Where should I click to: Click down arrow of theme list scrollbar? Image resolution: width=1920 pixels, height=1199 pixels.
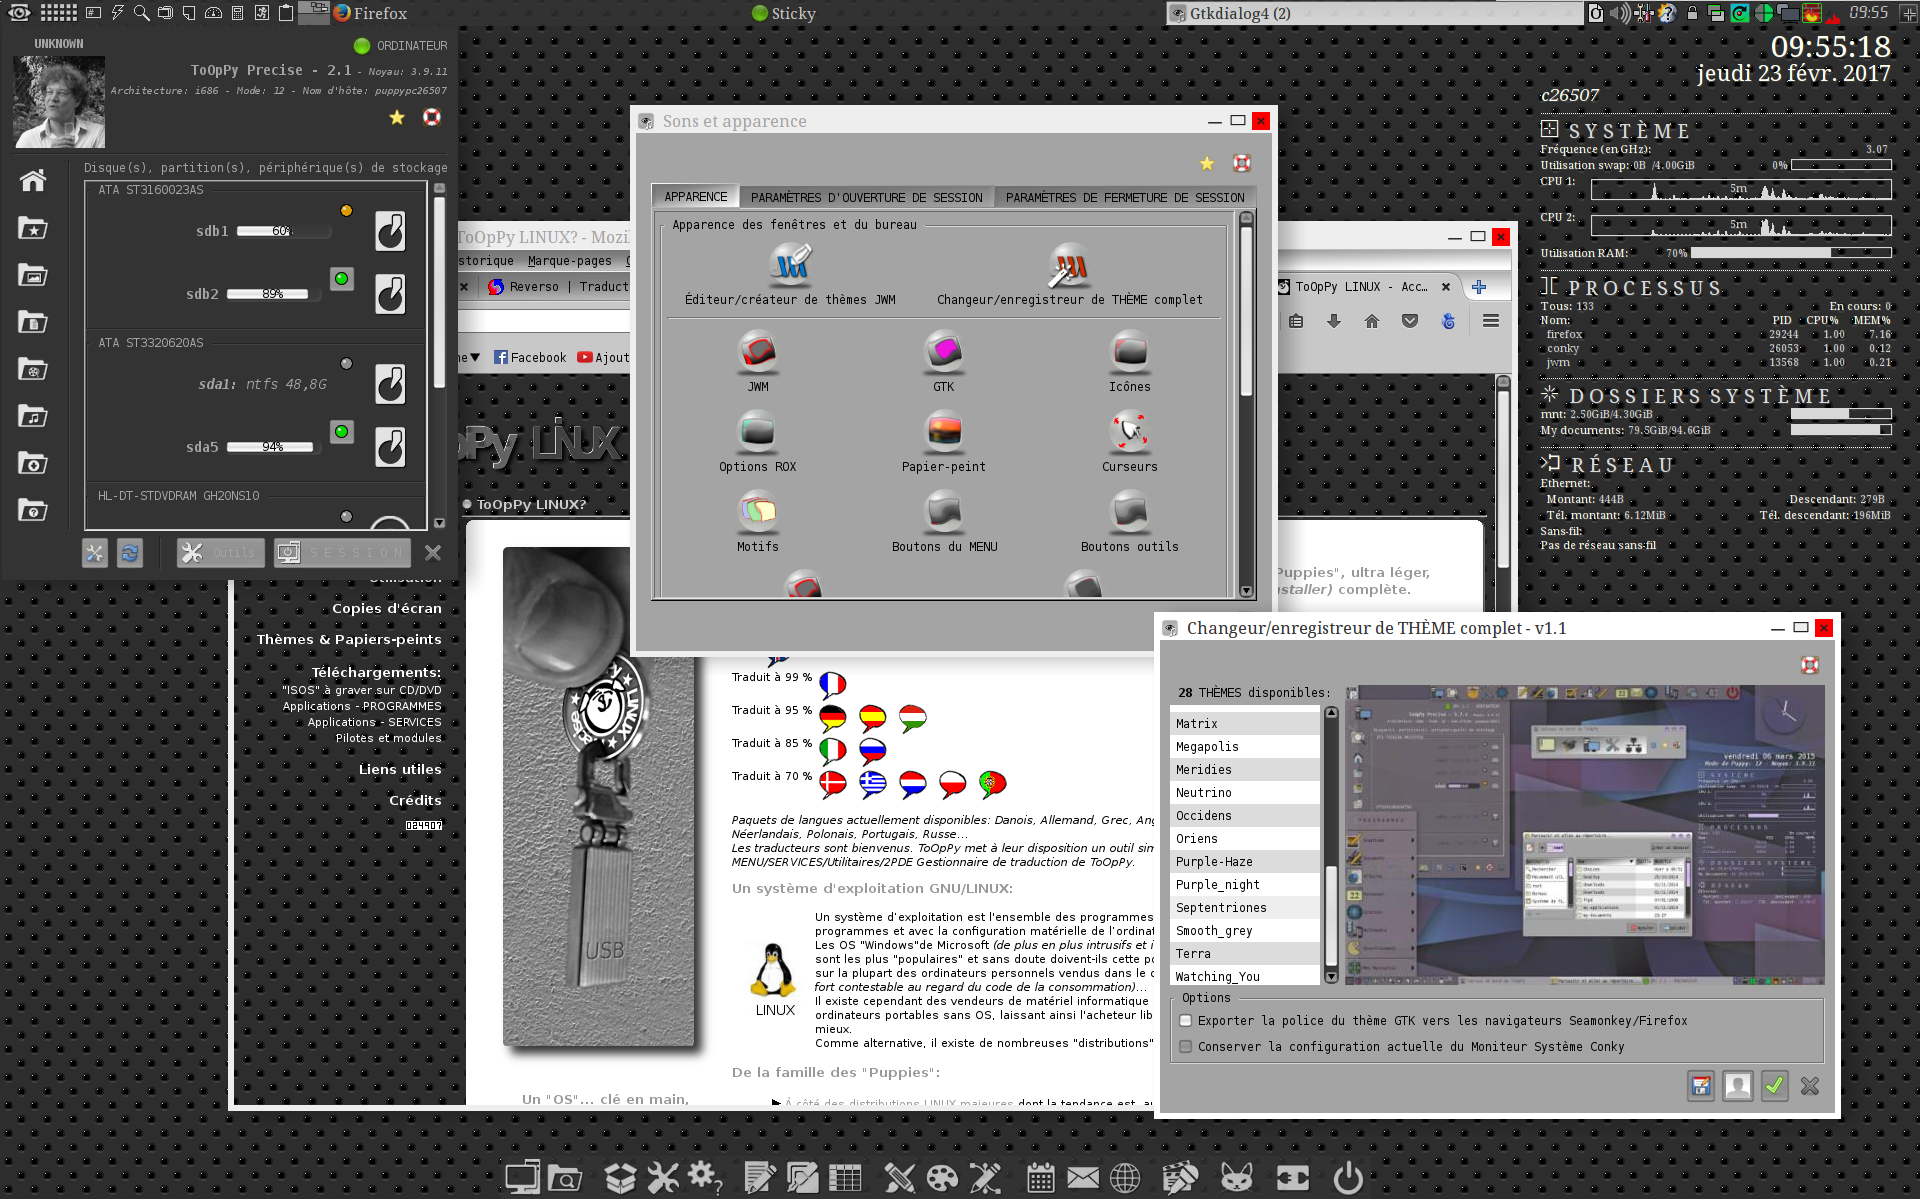(1331, 977)
